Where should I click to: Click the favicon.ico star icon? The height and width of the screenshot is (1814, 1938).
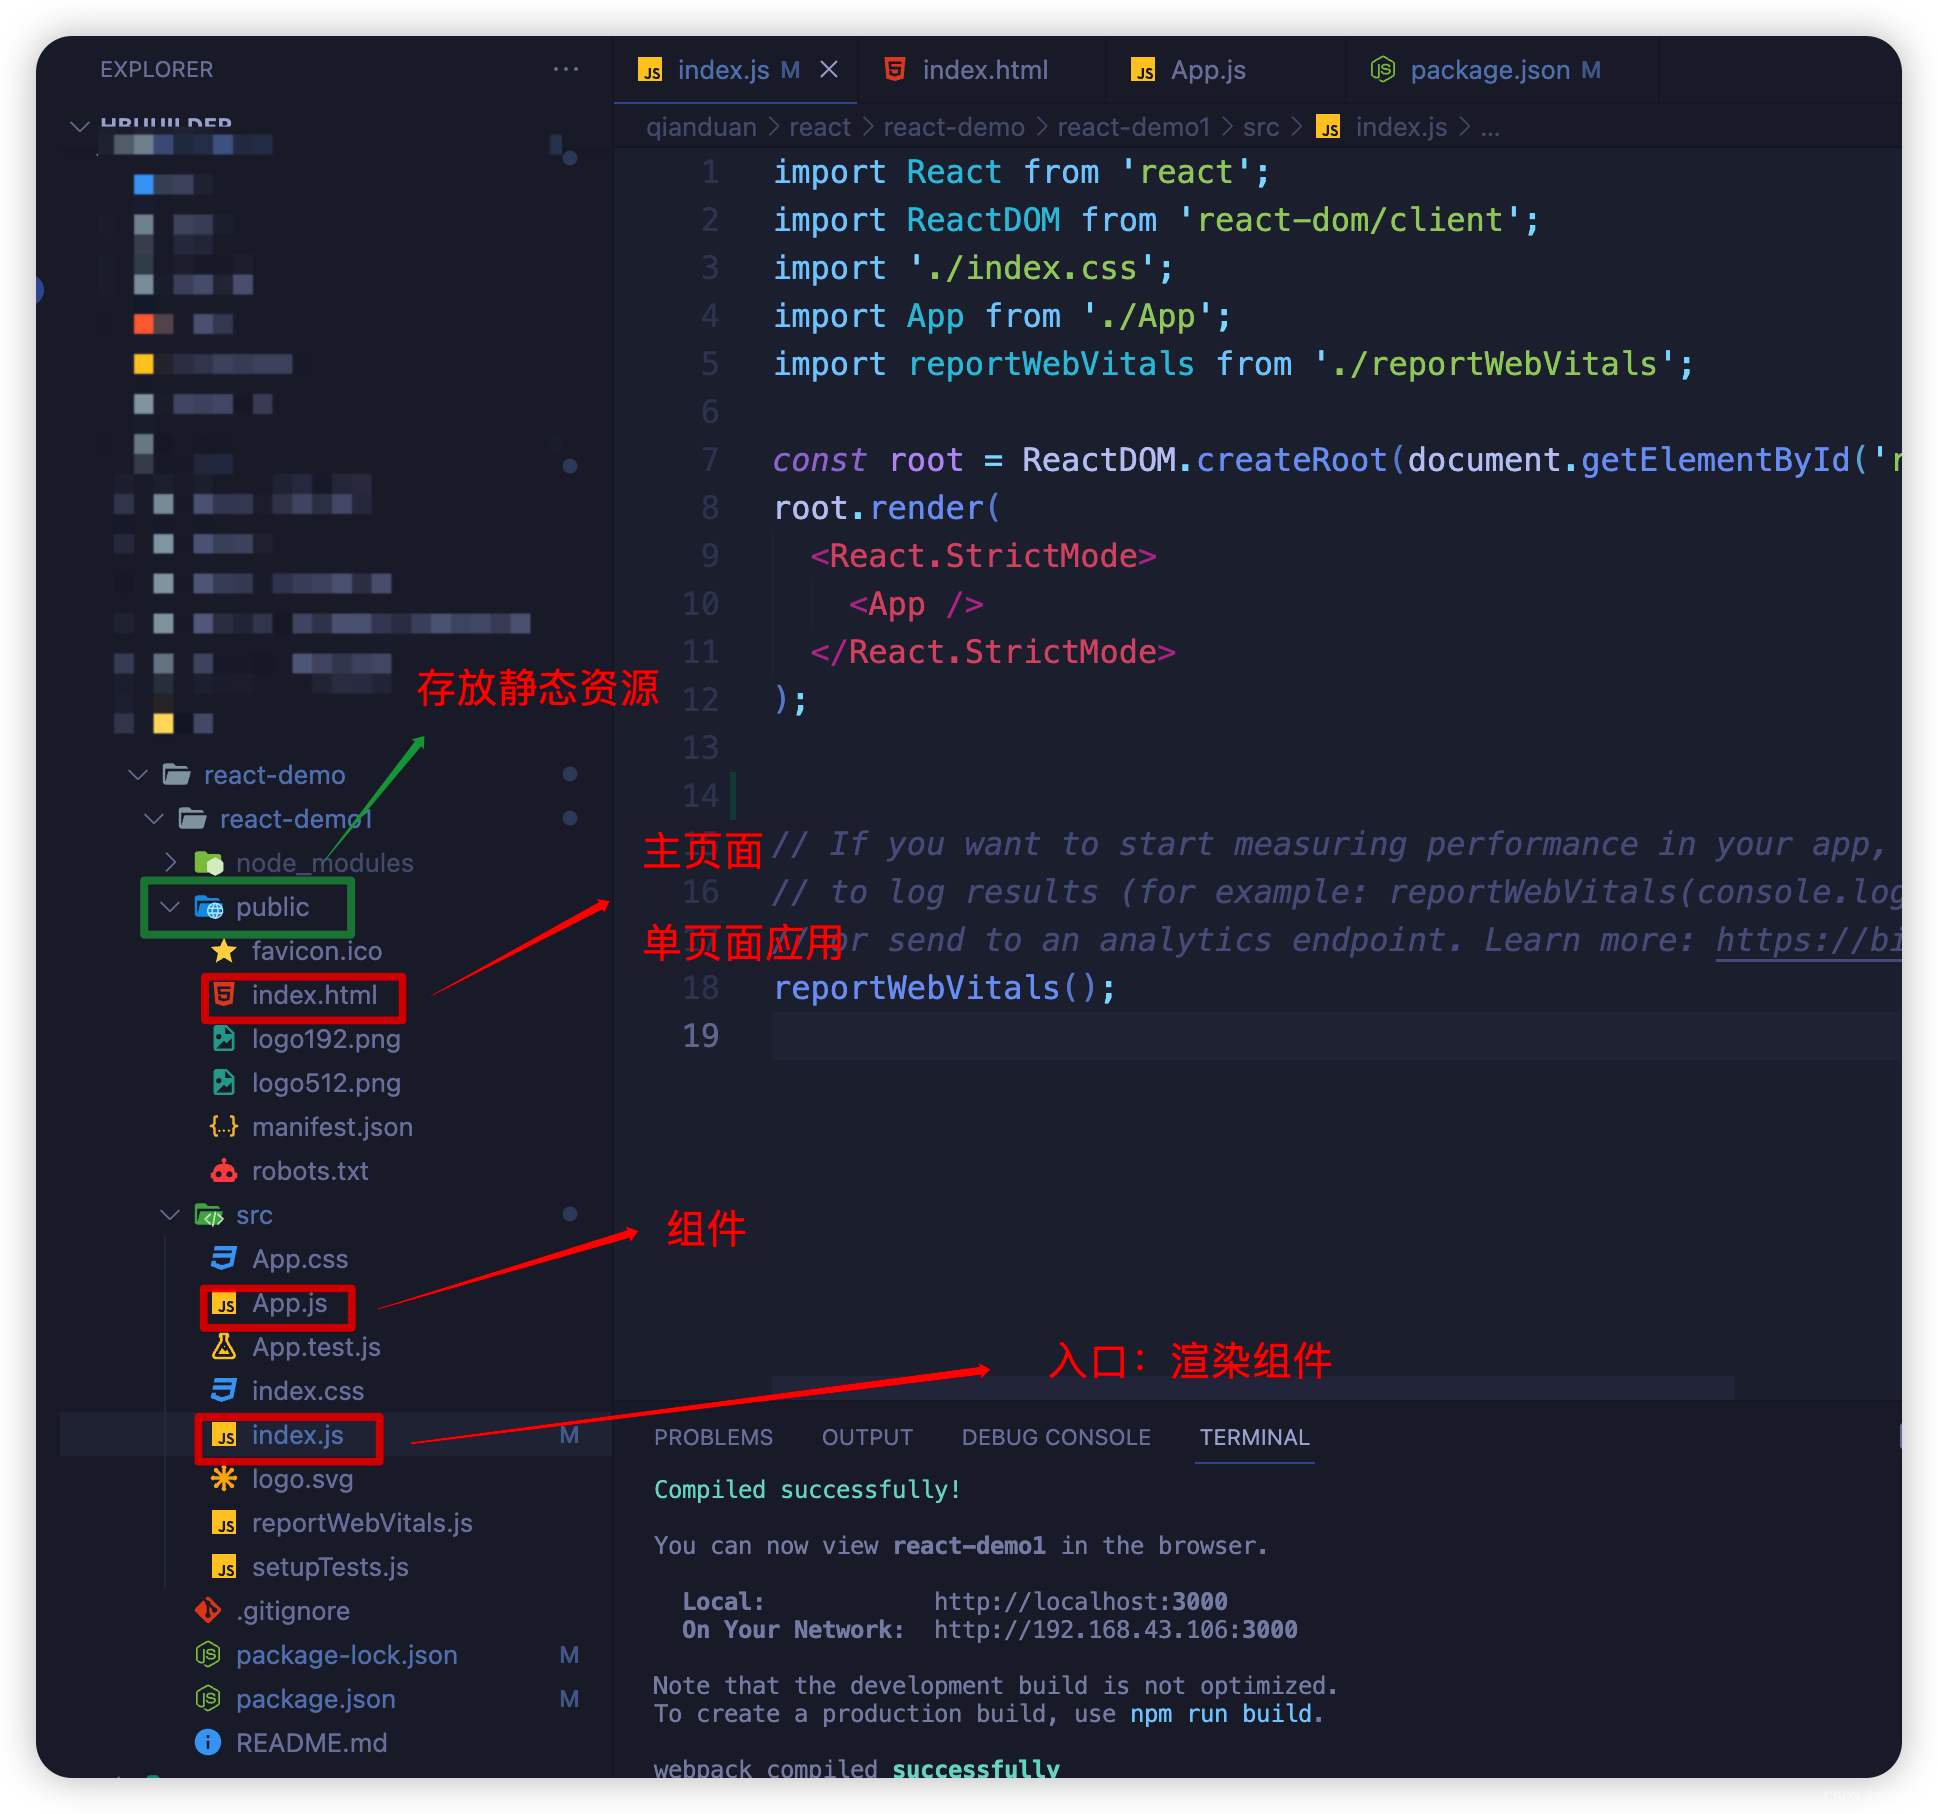click(224, 951)
